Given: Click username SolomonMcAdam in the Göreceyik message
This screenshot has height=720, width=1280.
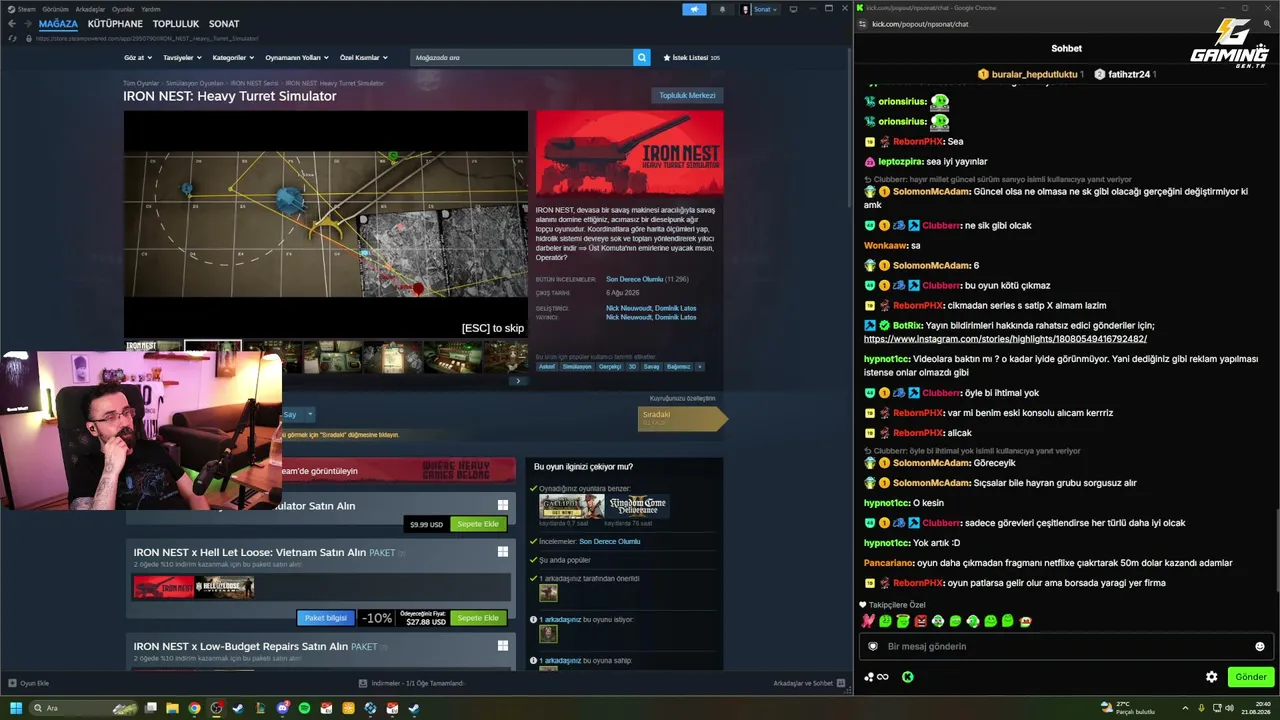Looking at the screenshot, I should click(931, 463).
